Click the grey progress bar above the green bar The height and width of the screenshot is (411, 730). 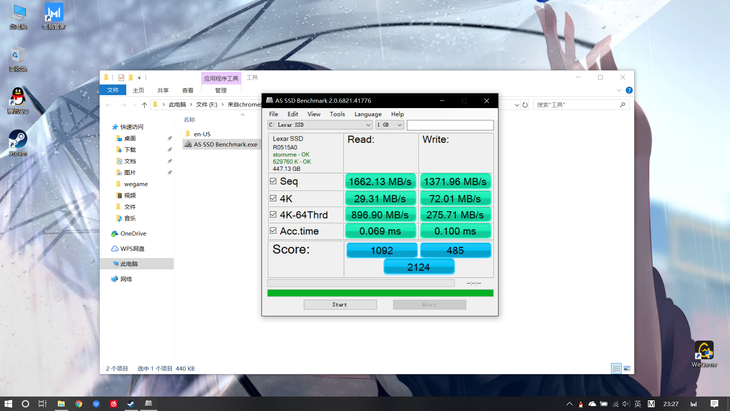pyautogui.click(x=361, y=283)
